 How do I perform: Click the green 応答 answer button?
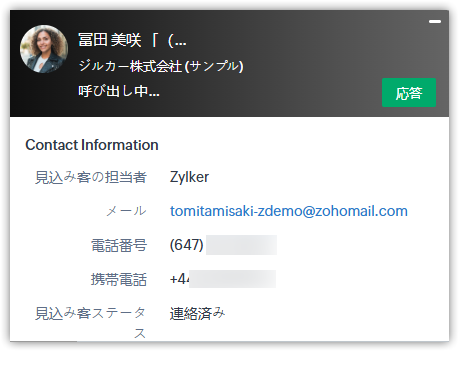click(x=409, y=93)
